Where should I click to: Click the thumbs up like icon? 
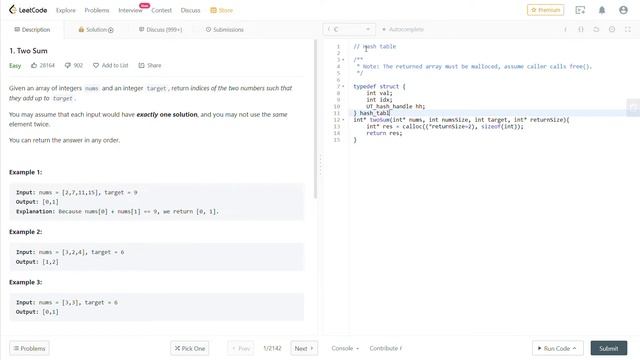(34, 65)
